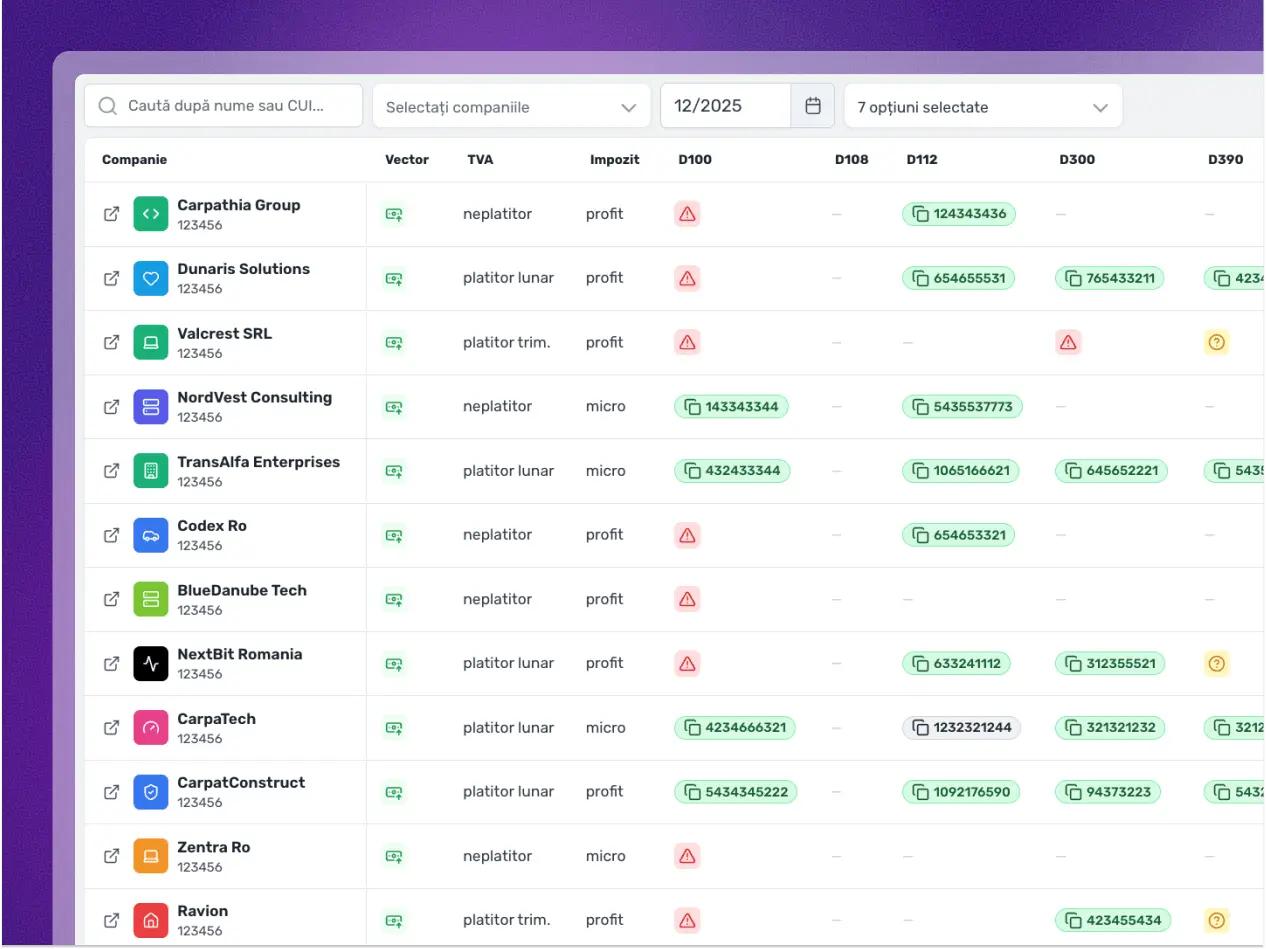This screenshot has height=949, width=1266.
Task: Click Valcrest SRL D300 warning icon
Action: pos(1068,342)
